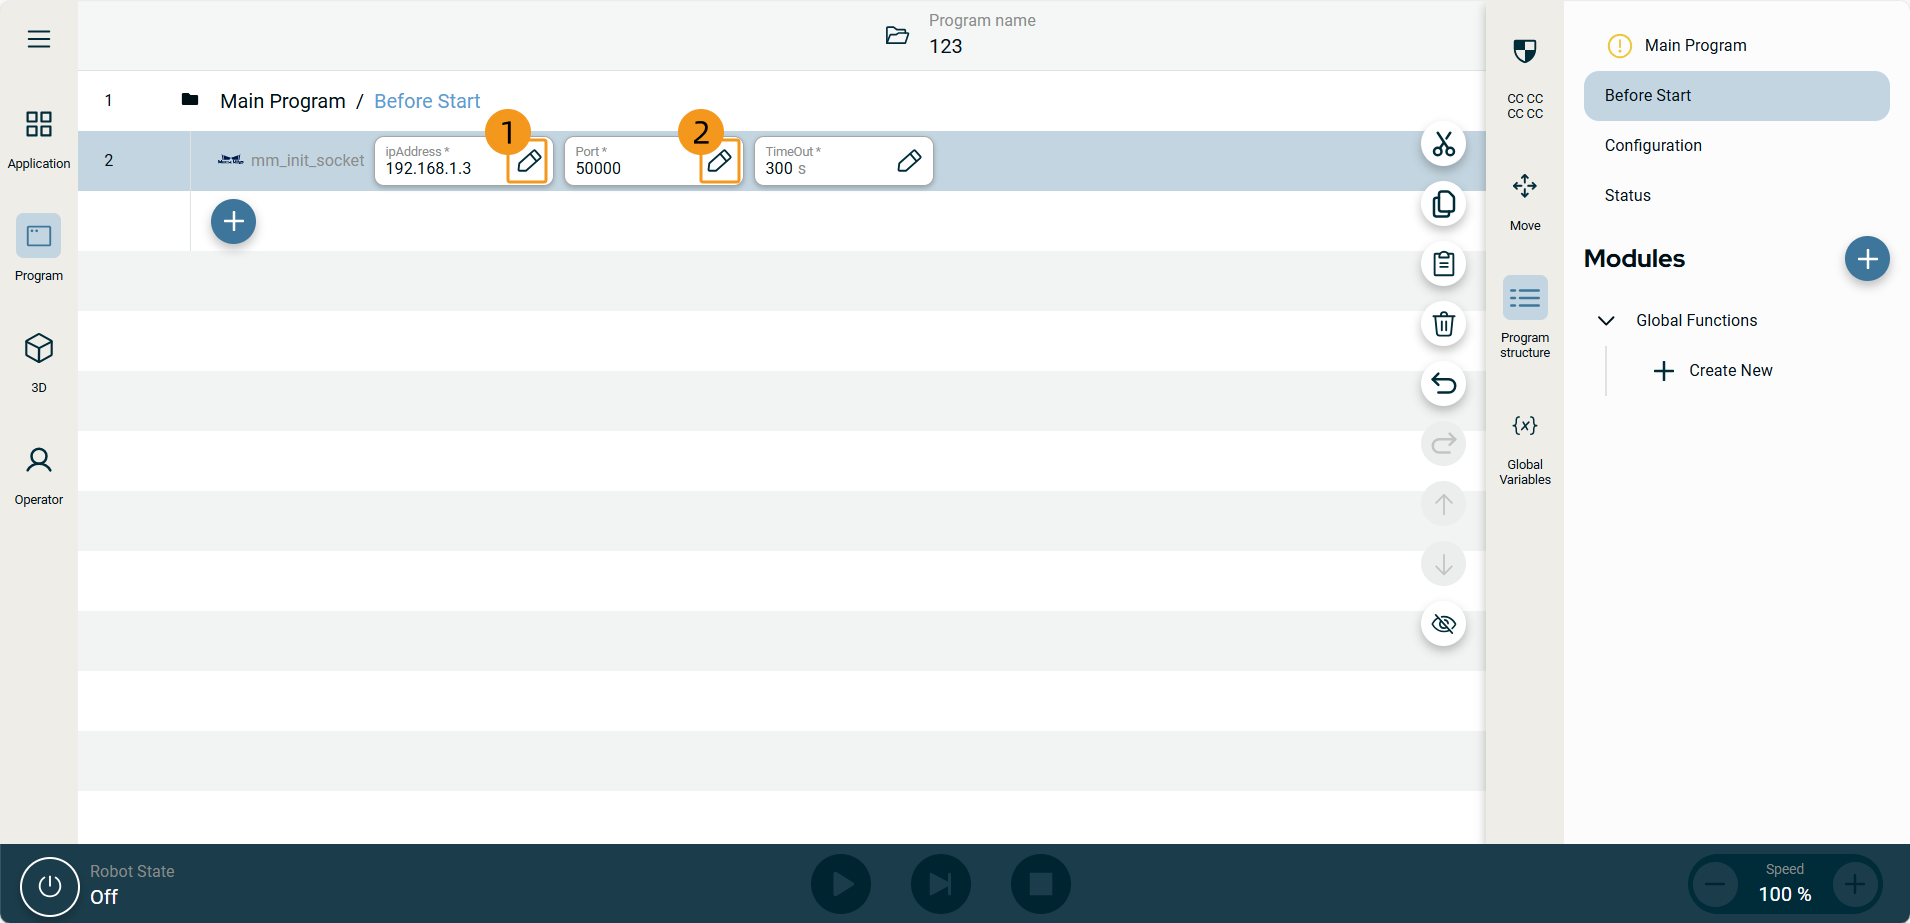Screen dimensions: 1910x923
Task: Redo the last undone action
Action: tap(1443, 444)
